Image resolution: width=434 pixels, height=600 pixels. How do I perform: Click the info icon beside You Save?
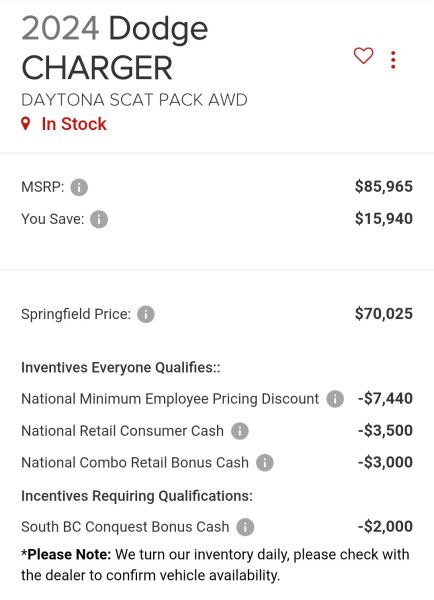click(x=99, y=219)
